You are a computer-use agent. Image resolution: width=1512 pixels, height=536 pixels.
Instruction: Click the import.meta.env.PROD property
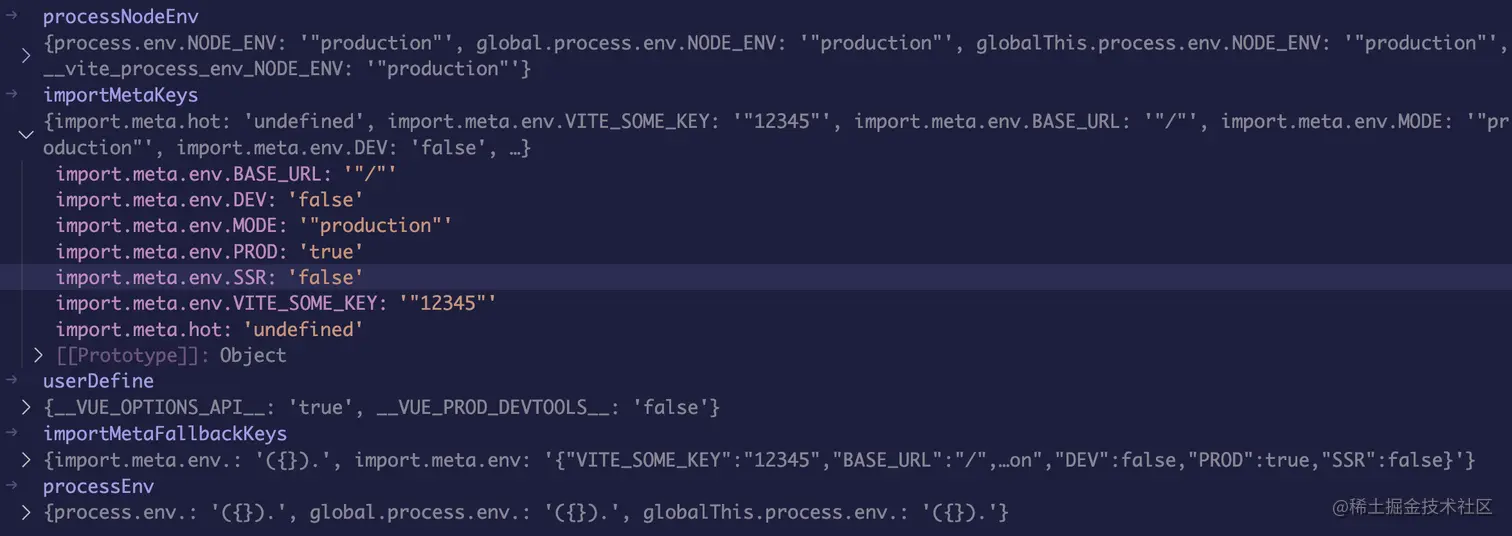click(x=210, y=251)
